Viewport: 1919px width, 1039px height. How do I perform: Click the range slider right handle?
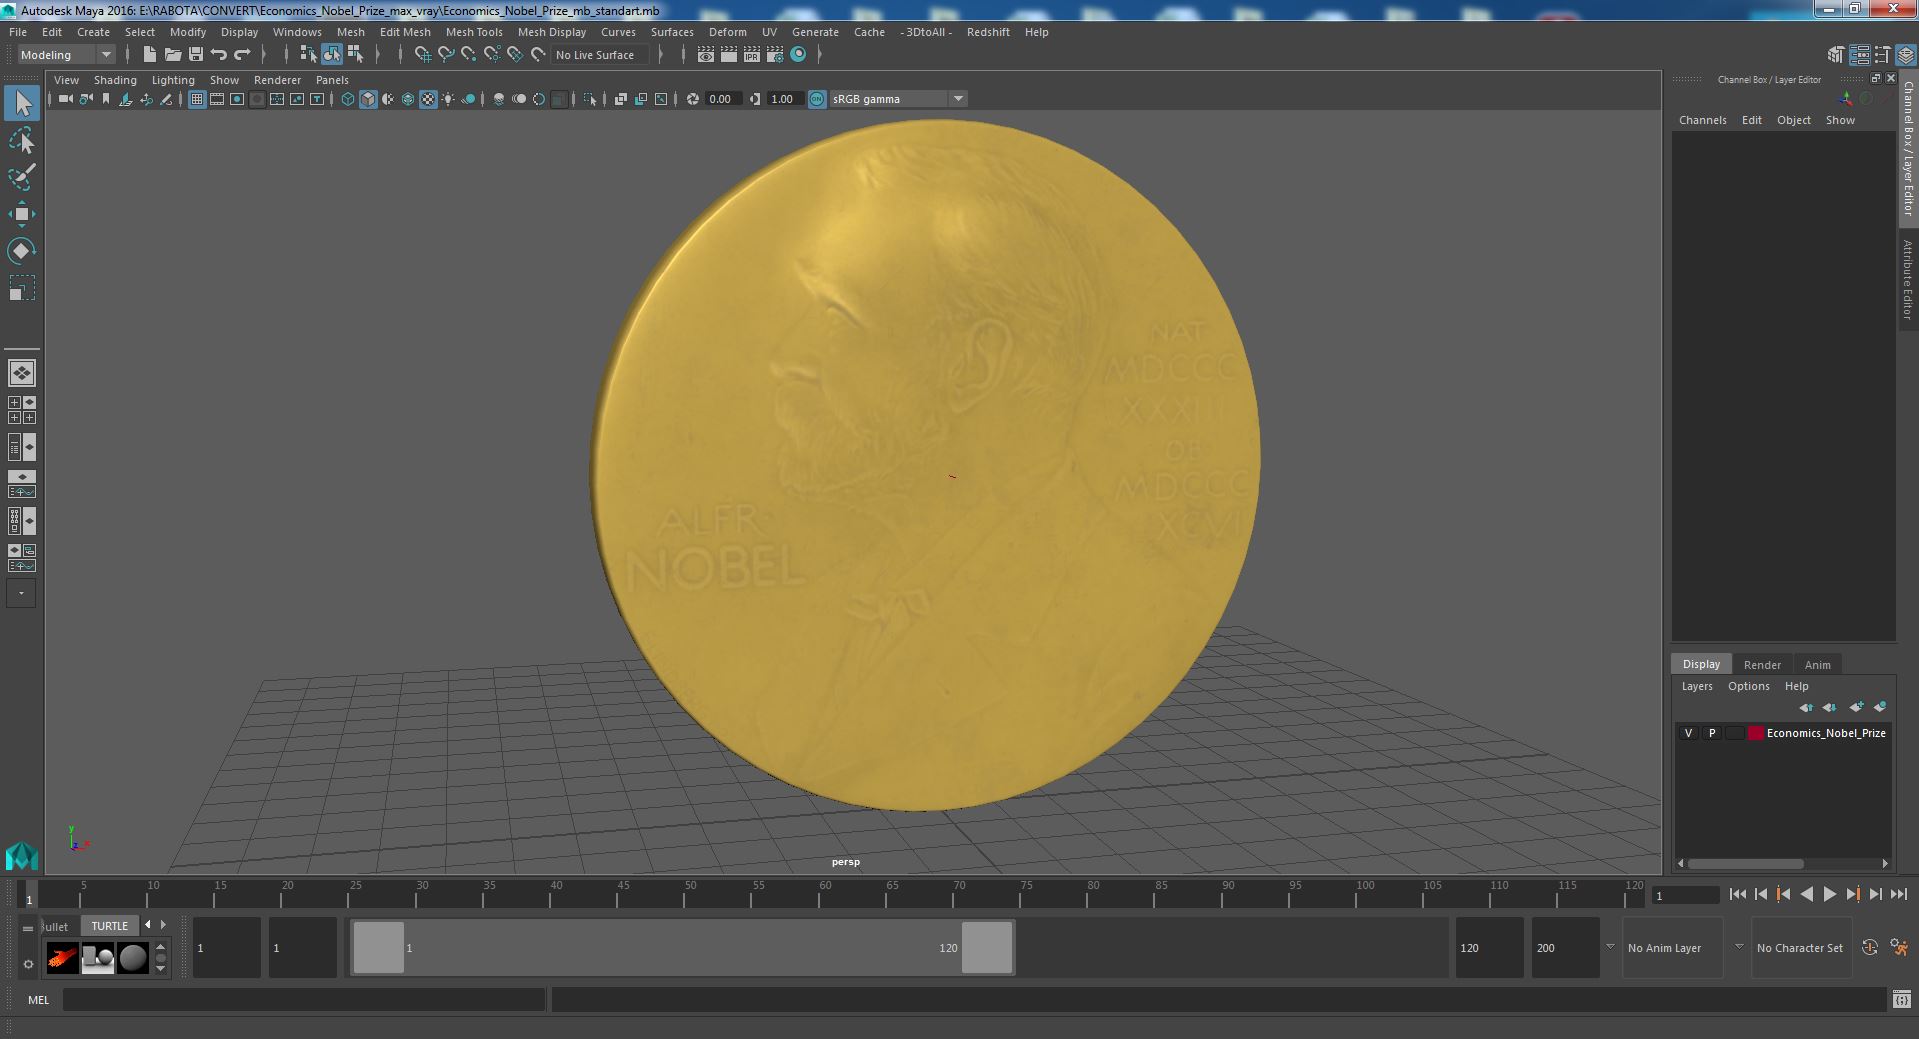(x=987, y=947)
